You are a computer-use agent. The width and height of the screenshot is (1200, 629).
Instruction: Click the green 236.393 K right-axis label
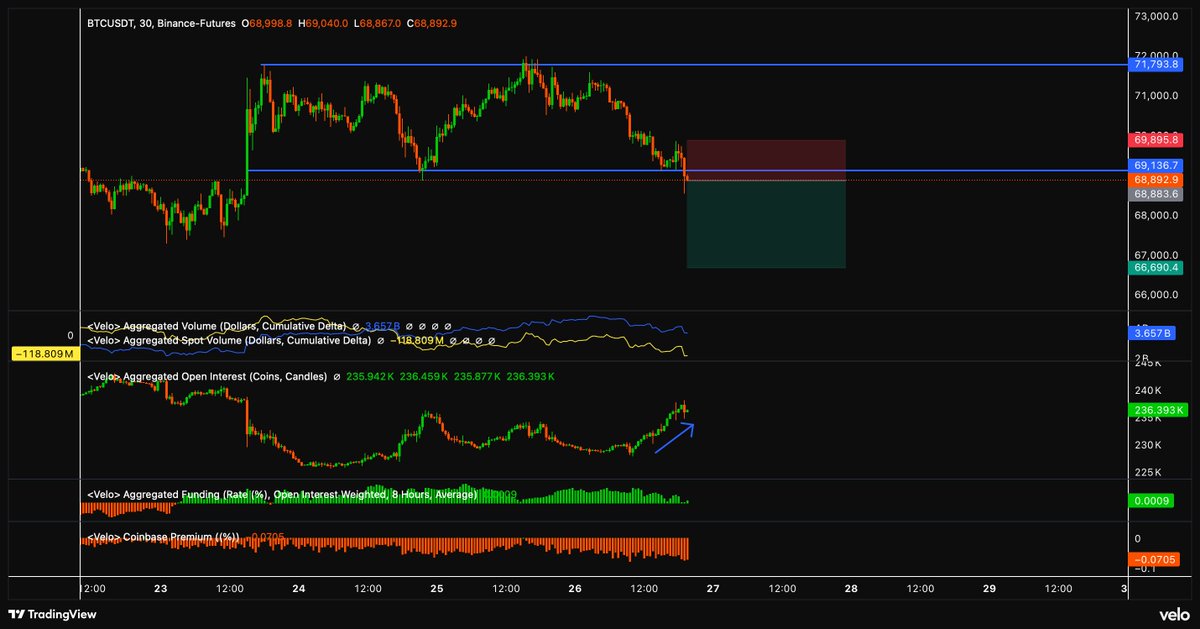pos(1156,410)
